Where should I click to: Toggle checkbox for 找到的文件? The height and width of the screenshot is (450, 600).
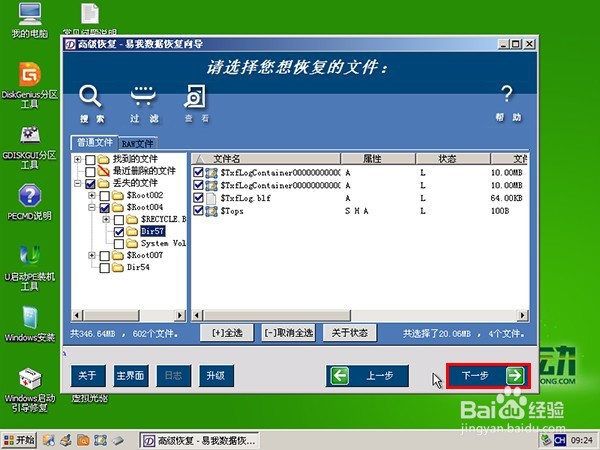pyautogui.click(x=90, y=160)
